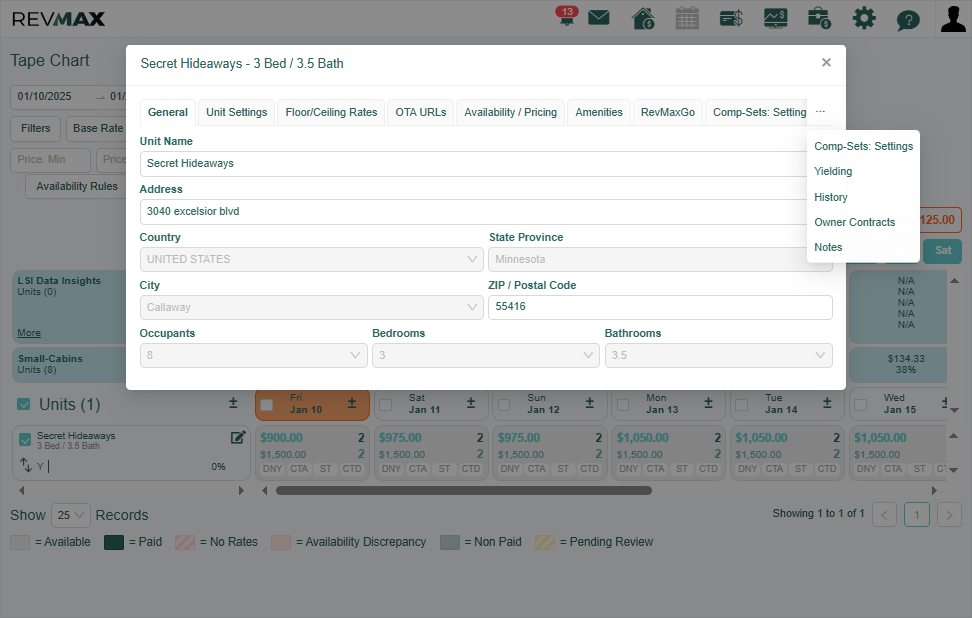
Task: Click the up-down arrows icon in unit row
Action: (x=25, y=464)
